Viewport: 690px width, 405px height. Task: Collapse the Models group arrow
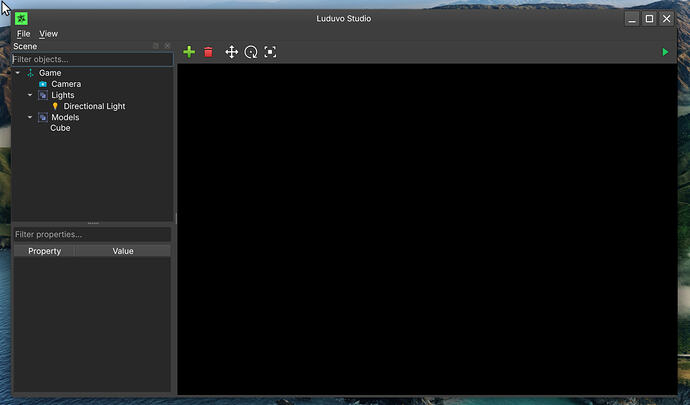coord(30,117)
